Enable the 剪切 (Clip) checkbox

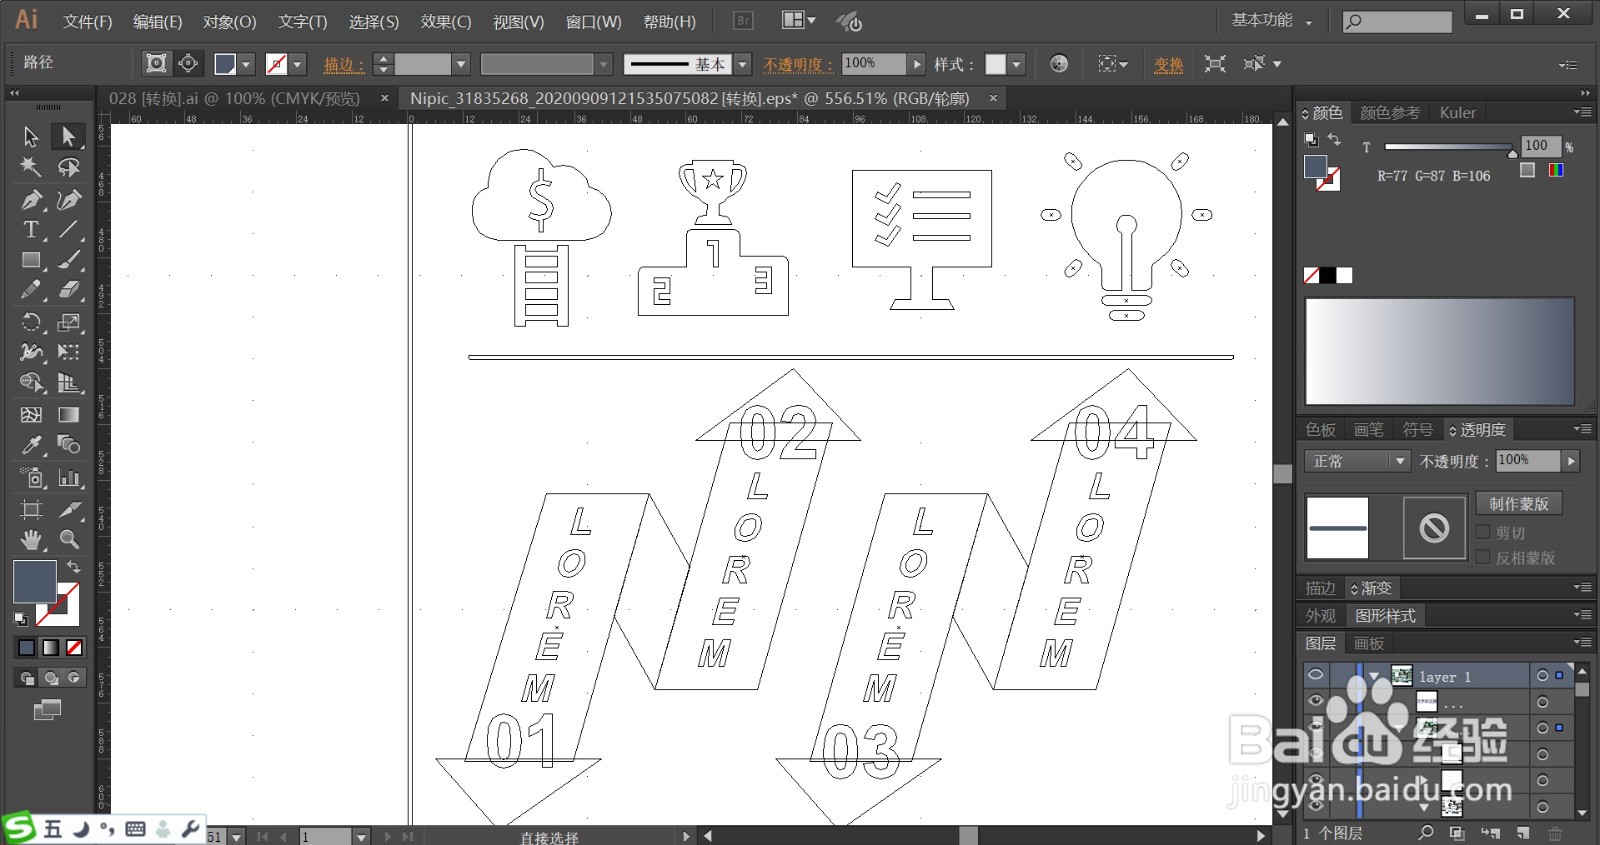pyautogui.click(x=1483, y=532)
